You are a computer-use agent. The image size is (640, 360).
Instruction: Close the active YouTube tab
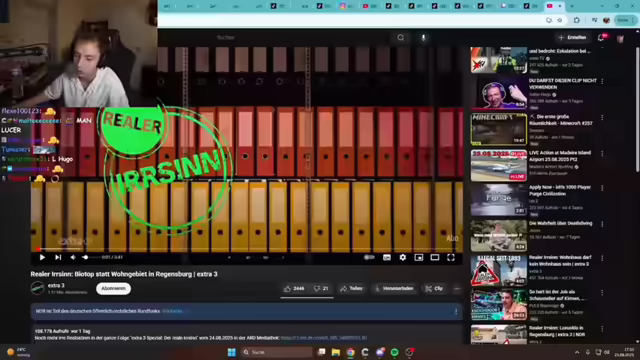[560, 6]
